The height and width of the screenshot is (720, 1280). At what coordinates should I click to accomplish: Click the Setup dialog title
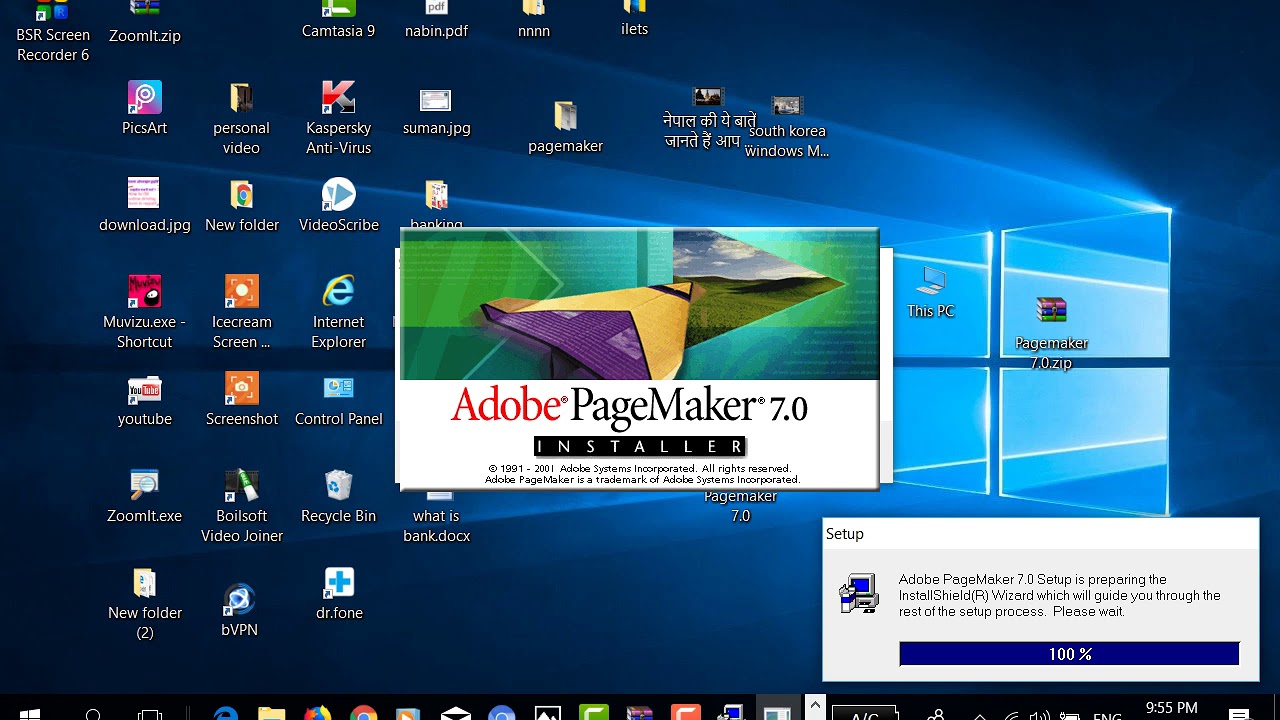[845, 534]
